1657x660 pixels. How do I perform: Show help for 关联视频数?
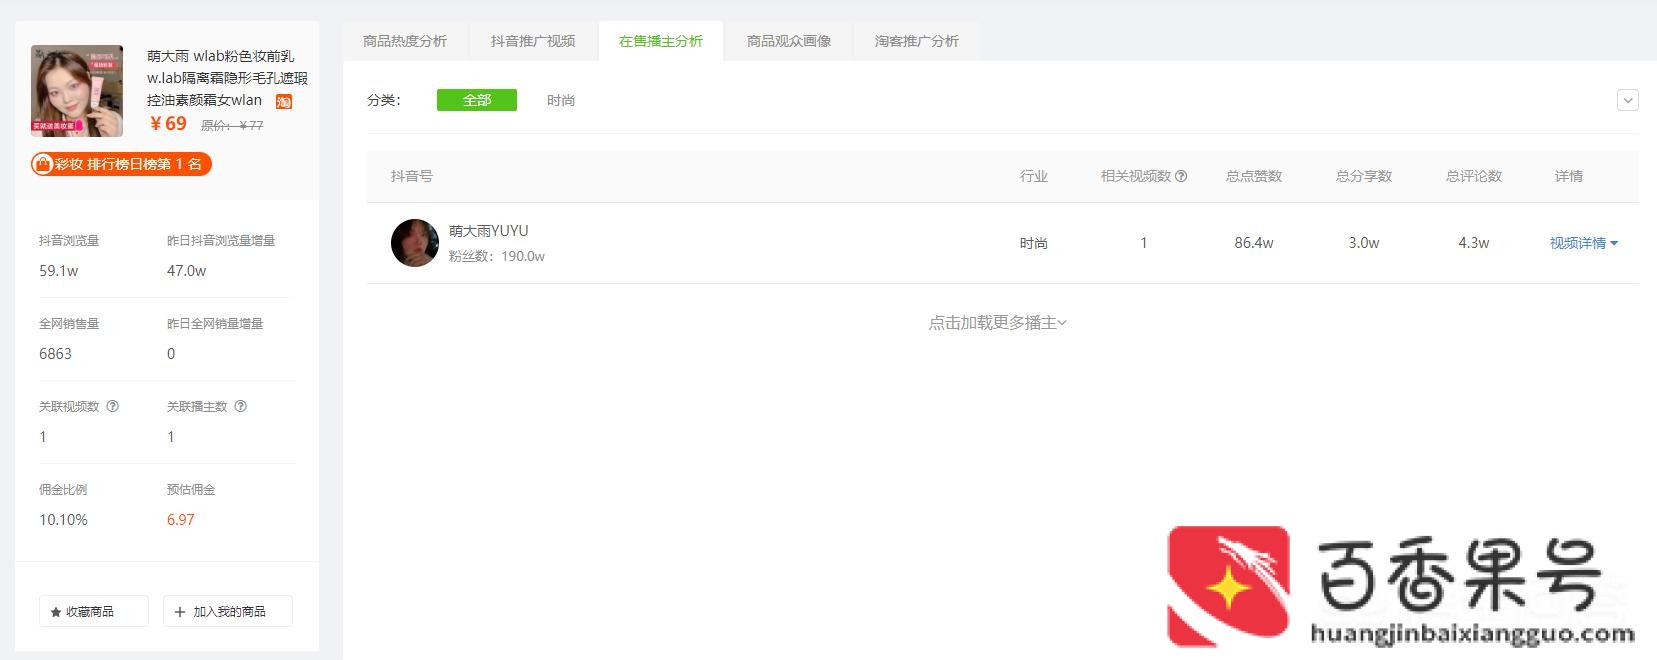pos(113,406)
